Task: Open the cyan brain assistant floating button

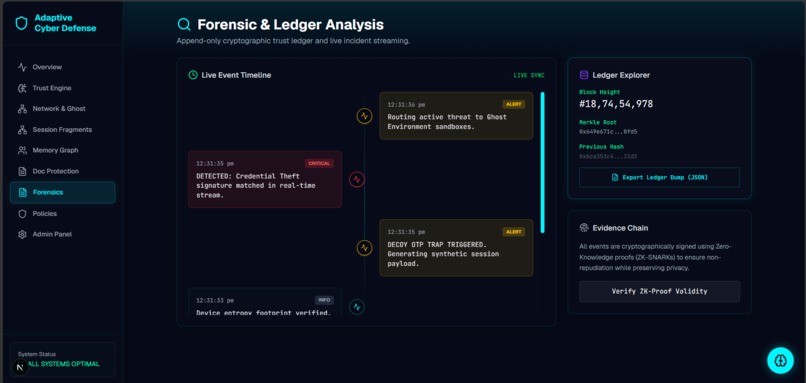Action: (780, 360)
